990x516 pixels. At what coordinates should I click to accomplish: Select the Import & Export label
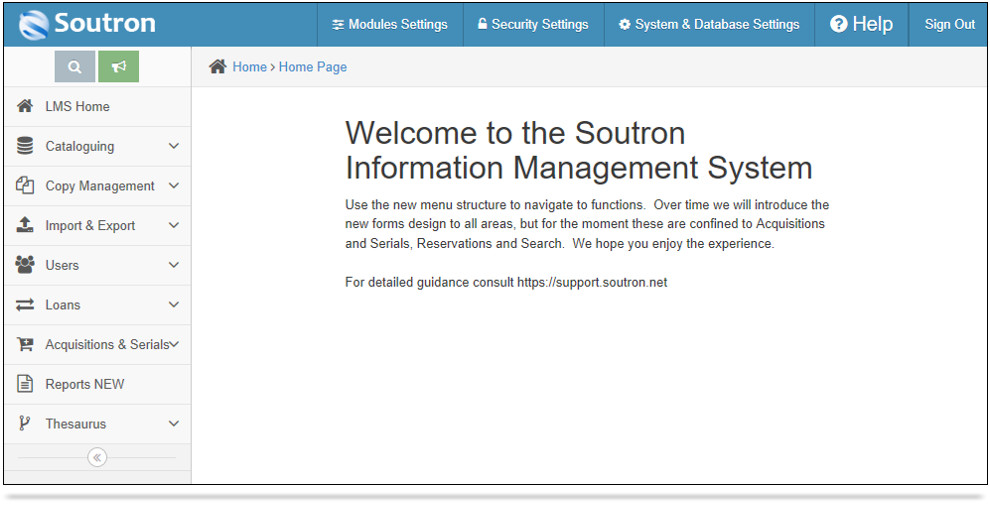click(90, 225)
